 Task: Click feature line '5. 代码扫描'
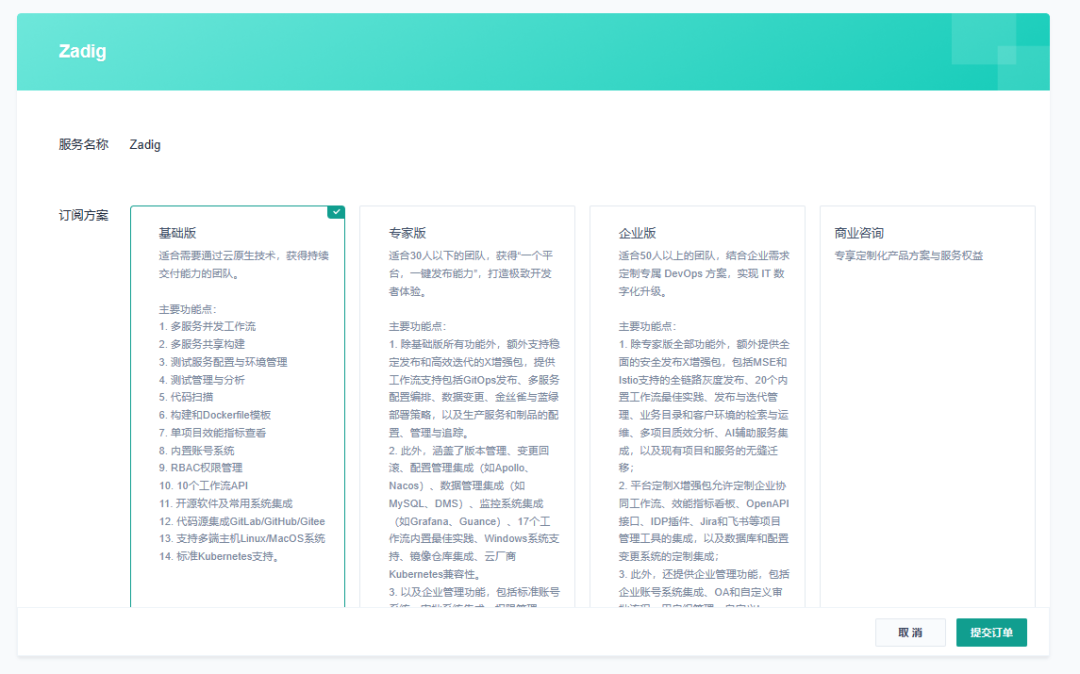click(186, 397)
